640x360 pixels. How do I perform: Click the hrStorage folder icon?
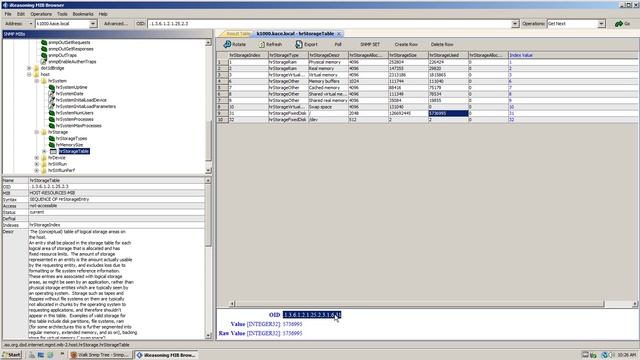pos(44,132)
